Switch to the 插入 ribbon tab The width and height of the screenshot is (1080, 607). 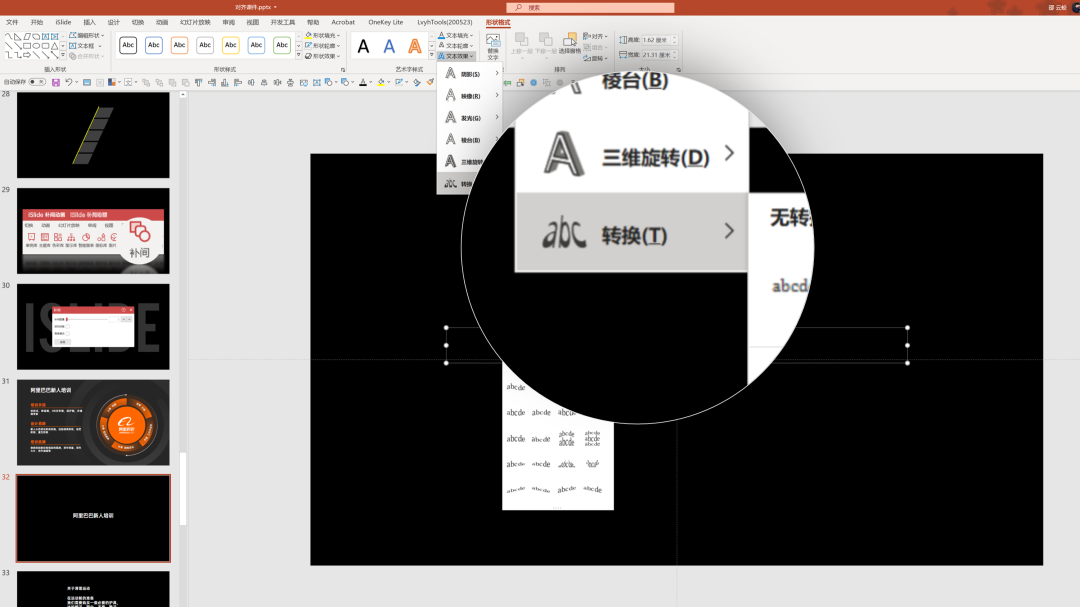point(90,22)
